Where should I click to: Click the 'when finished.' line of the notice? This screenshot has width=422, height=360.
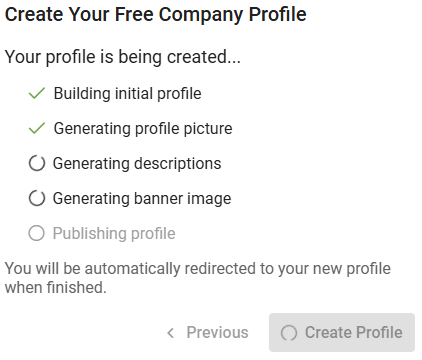click(x=56, y=287)
